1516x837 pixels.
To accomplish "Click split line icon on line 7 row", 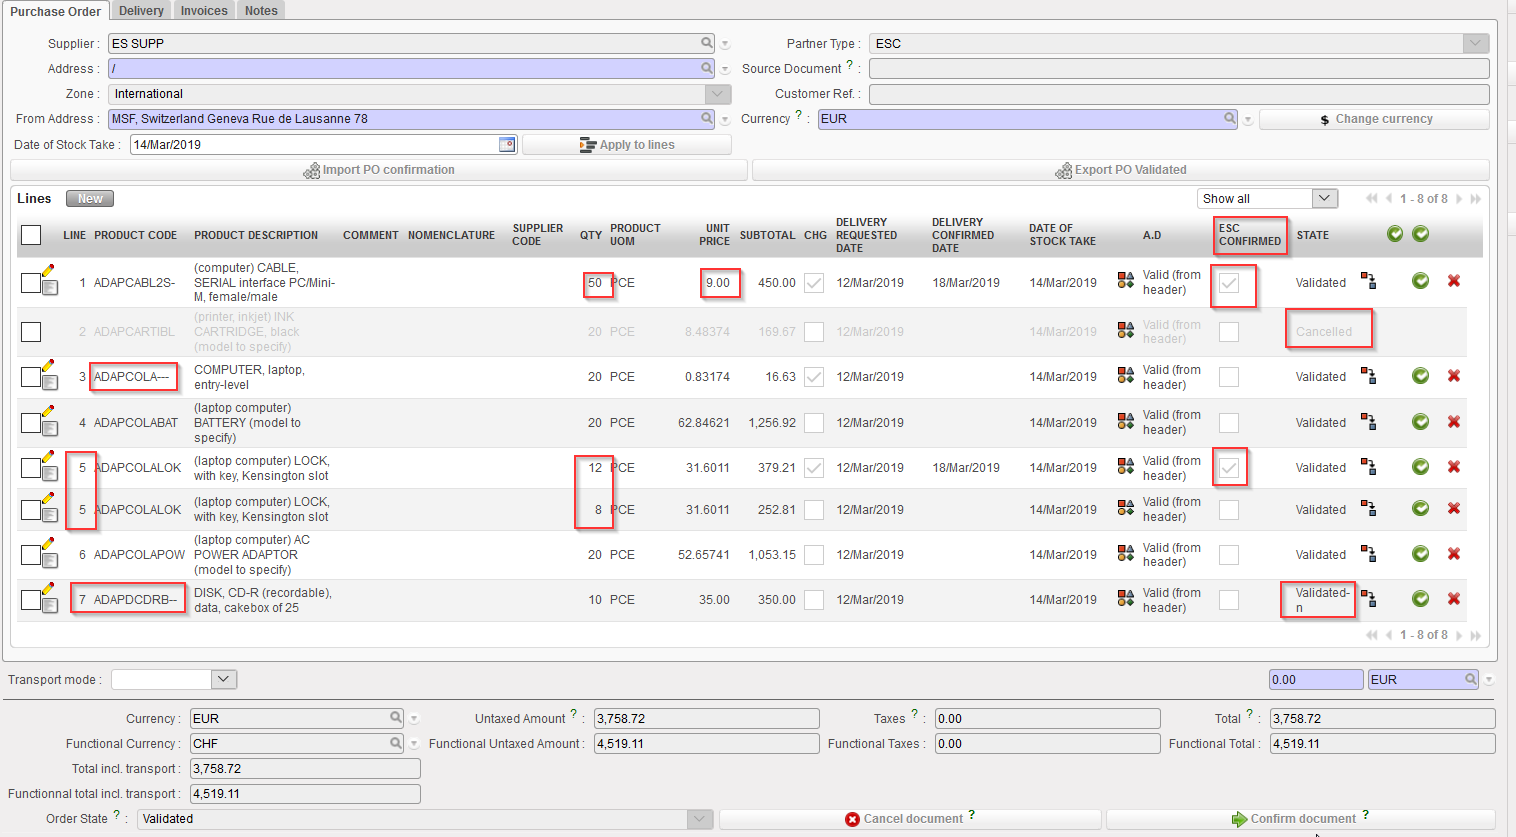I will coord(1369,599).
